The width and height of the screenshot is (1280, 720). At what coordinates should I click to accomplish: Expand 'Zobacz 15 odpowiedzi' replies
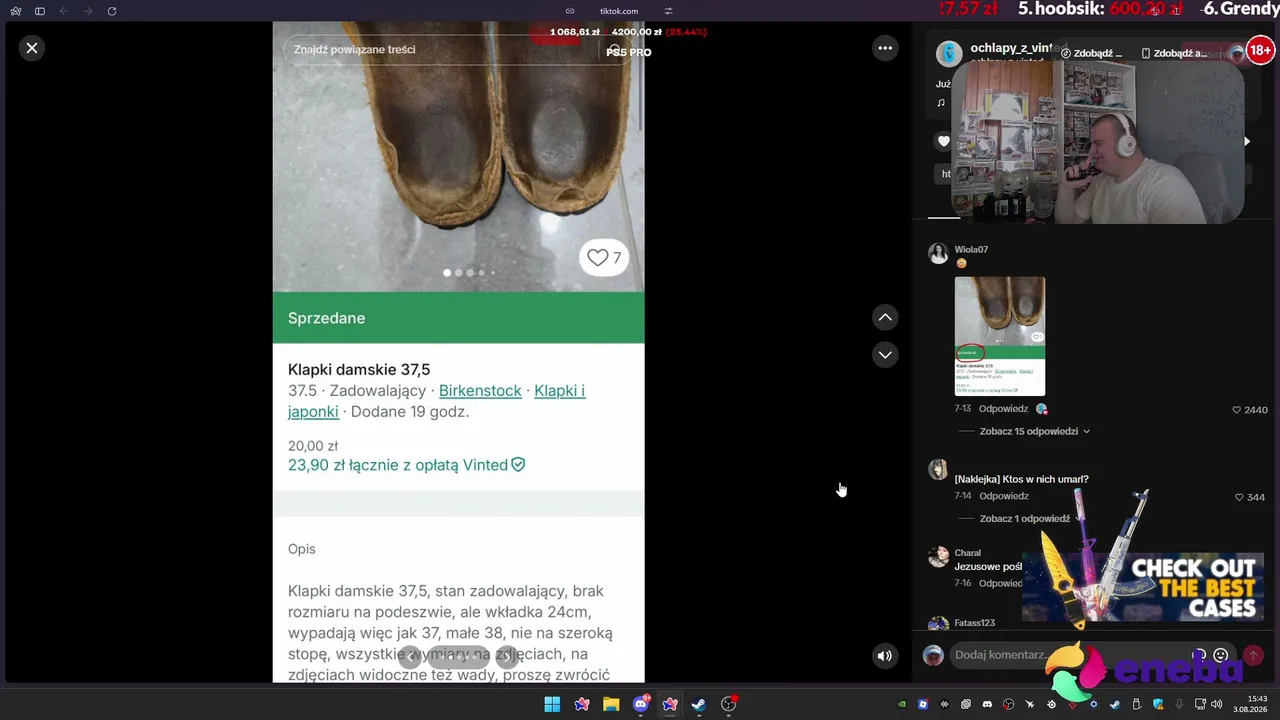[x=1034, y=431]
